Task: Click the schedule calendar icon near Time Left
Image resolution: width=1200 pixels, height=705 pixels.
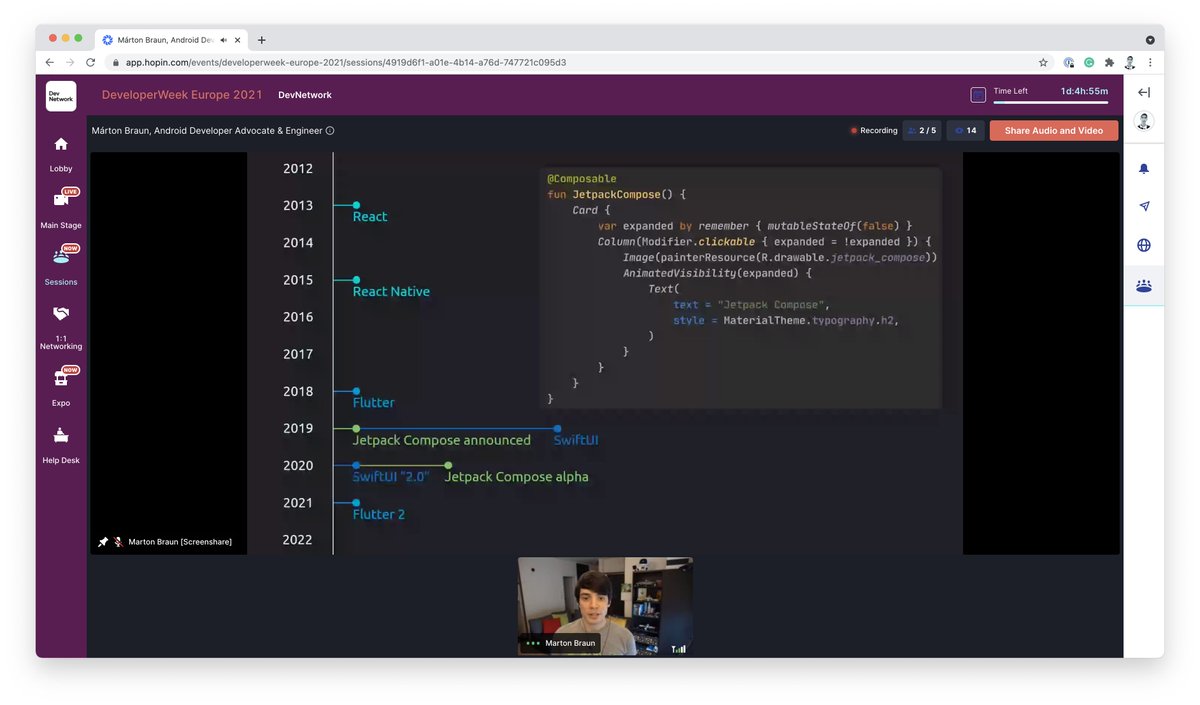Action: coord(978,95)
